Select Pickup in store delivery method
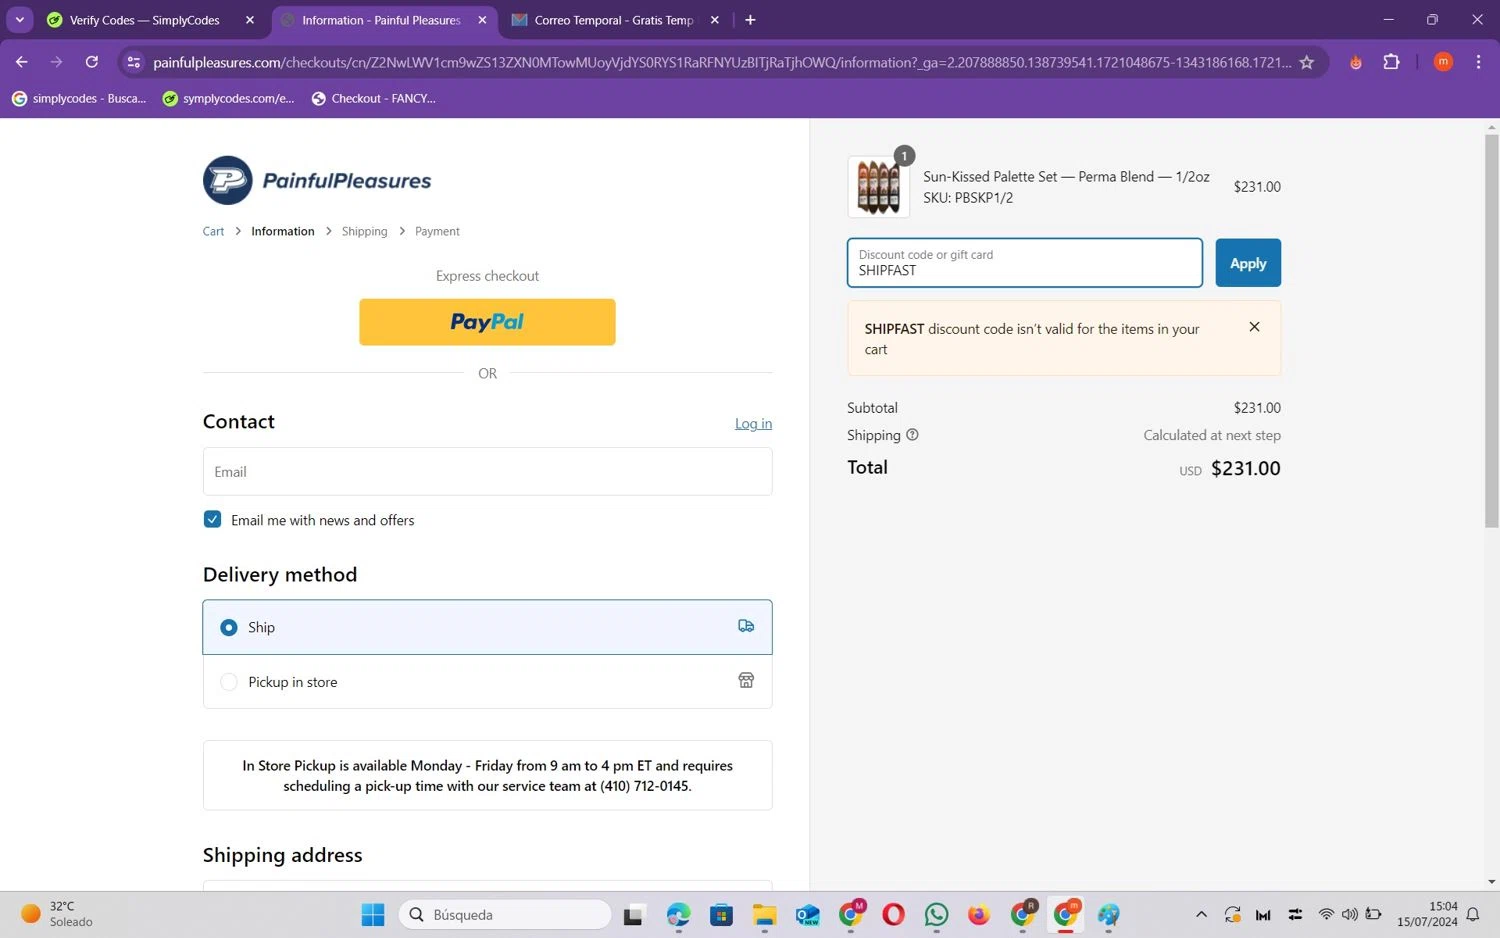This screenshot has height=938, width=1500. tap(487, 682)
